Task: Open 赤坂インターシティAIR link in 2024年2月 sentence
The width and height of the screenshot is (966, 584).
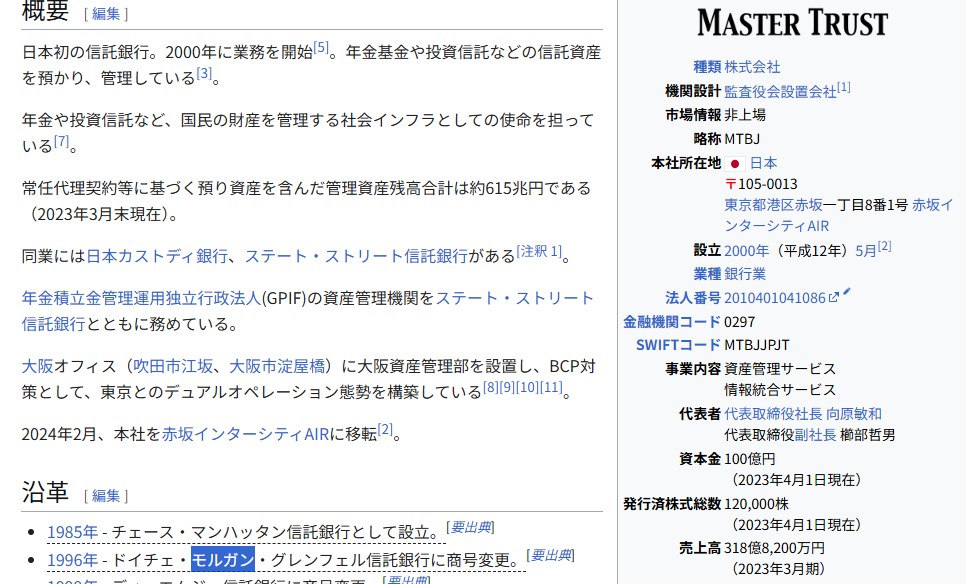Action: point(245,434)
